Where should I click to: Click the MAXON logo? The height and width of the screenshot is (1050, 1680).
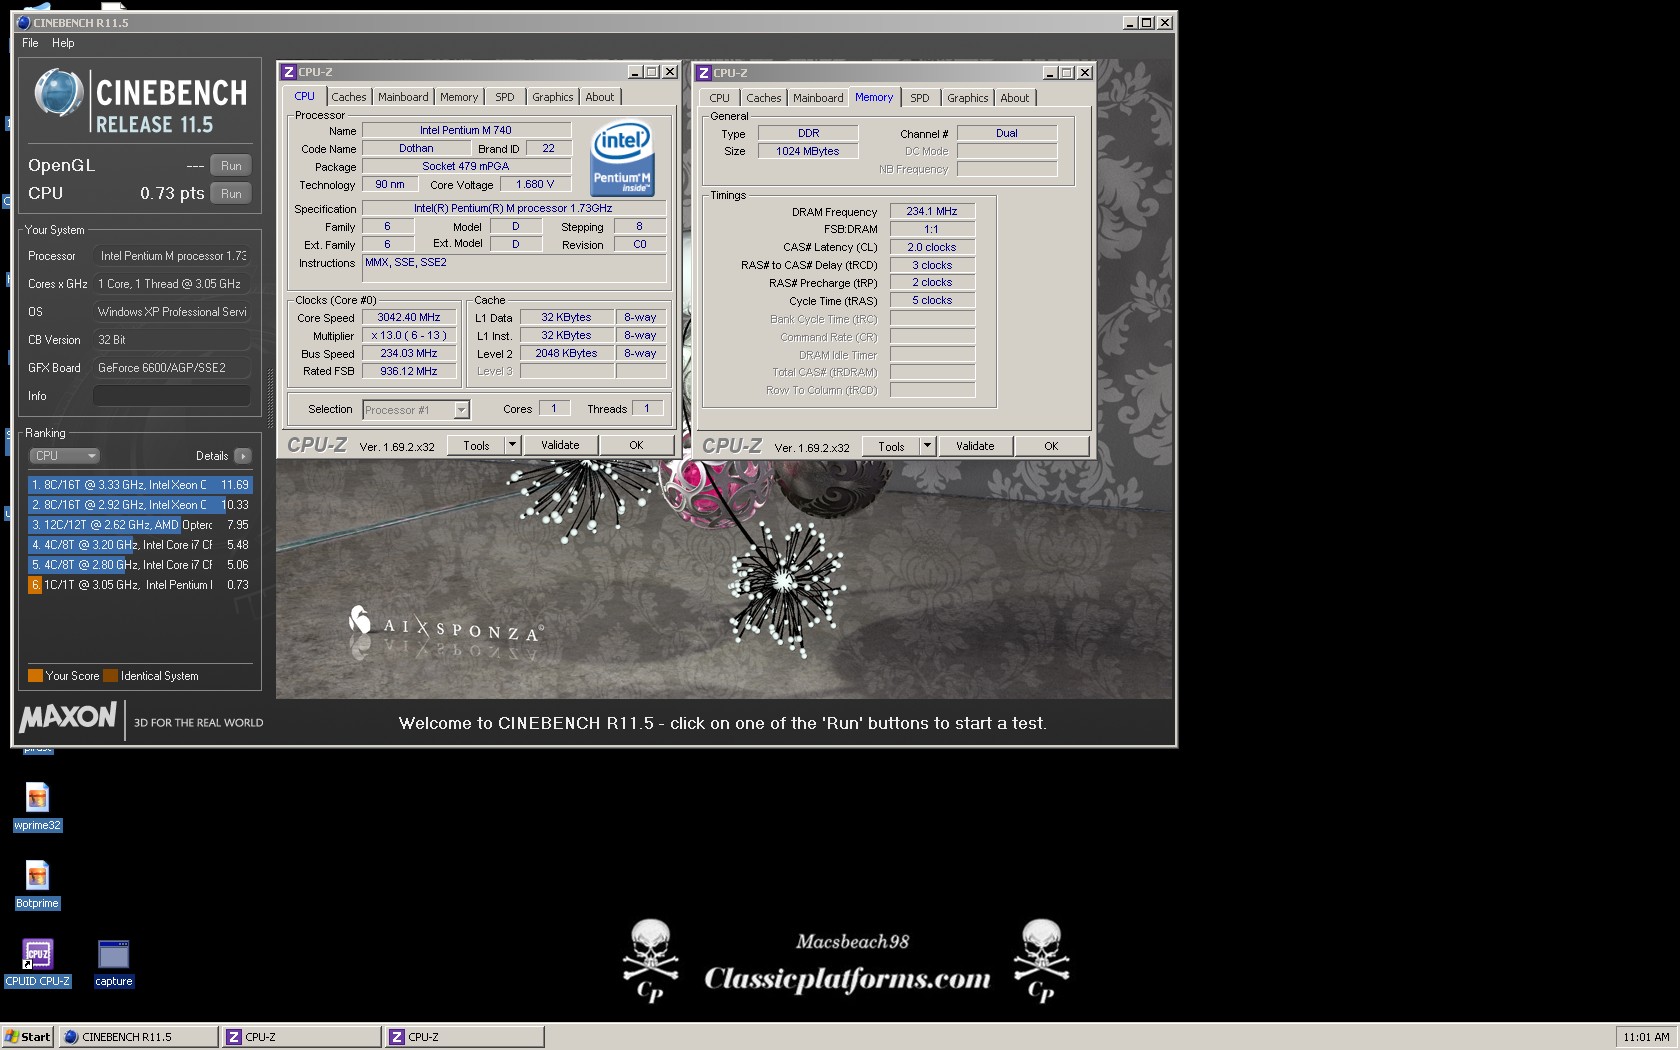coord(68,717)
